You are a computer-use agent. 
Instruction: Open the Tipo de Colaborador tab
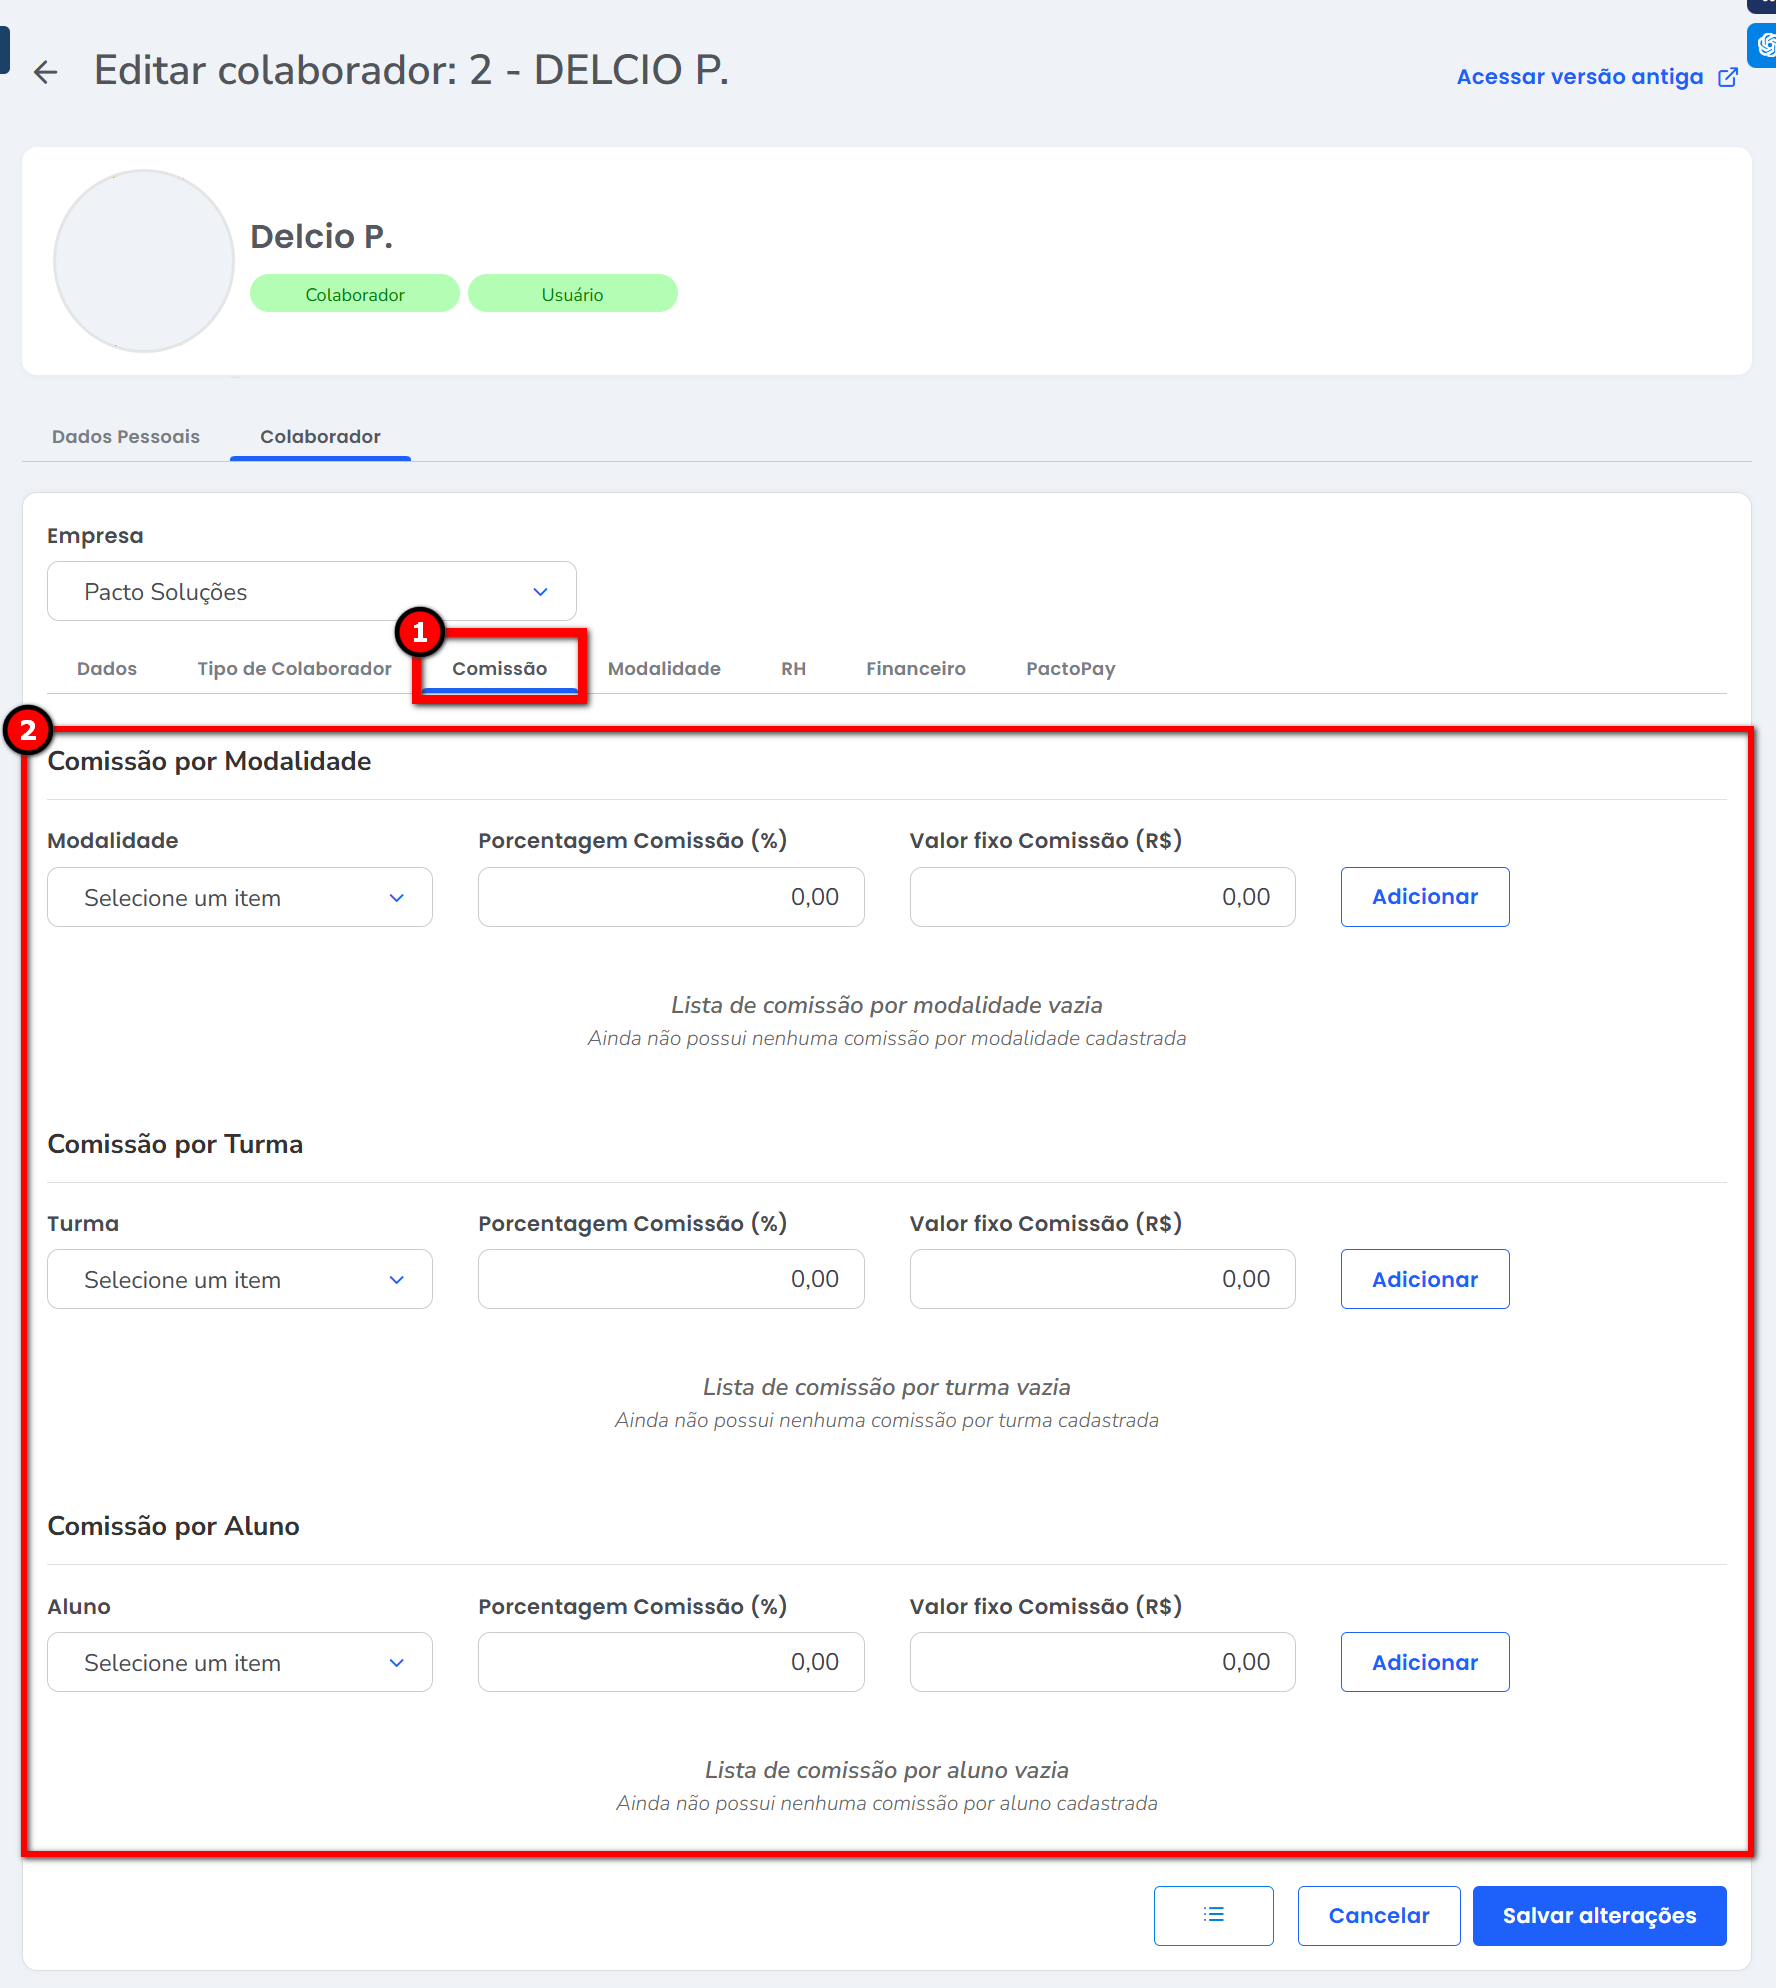click(294, 669)
